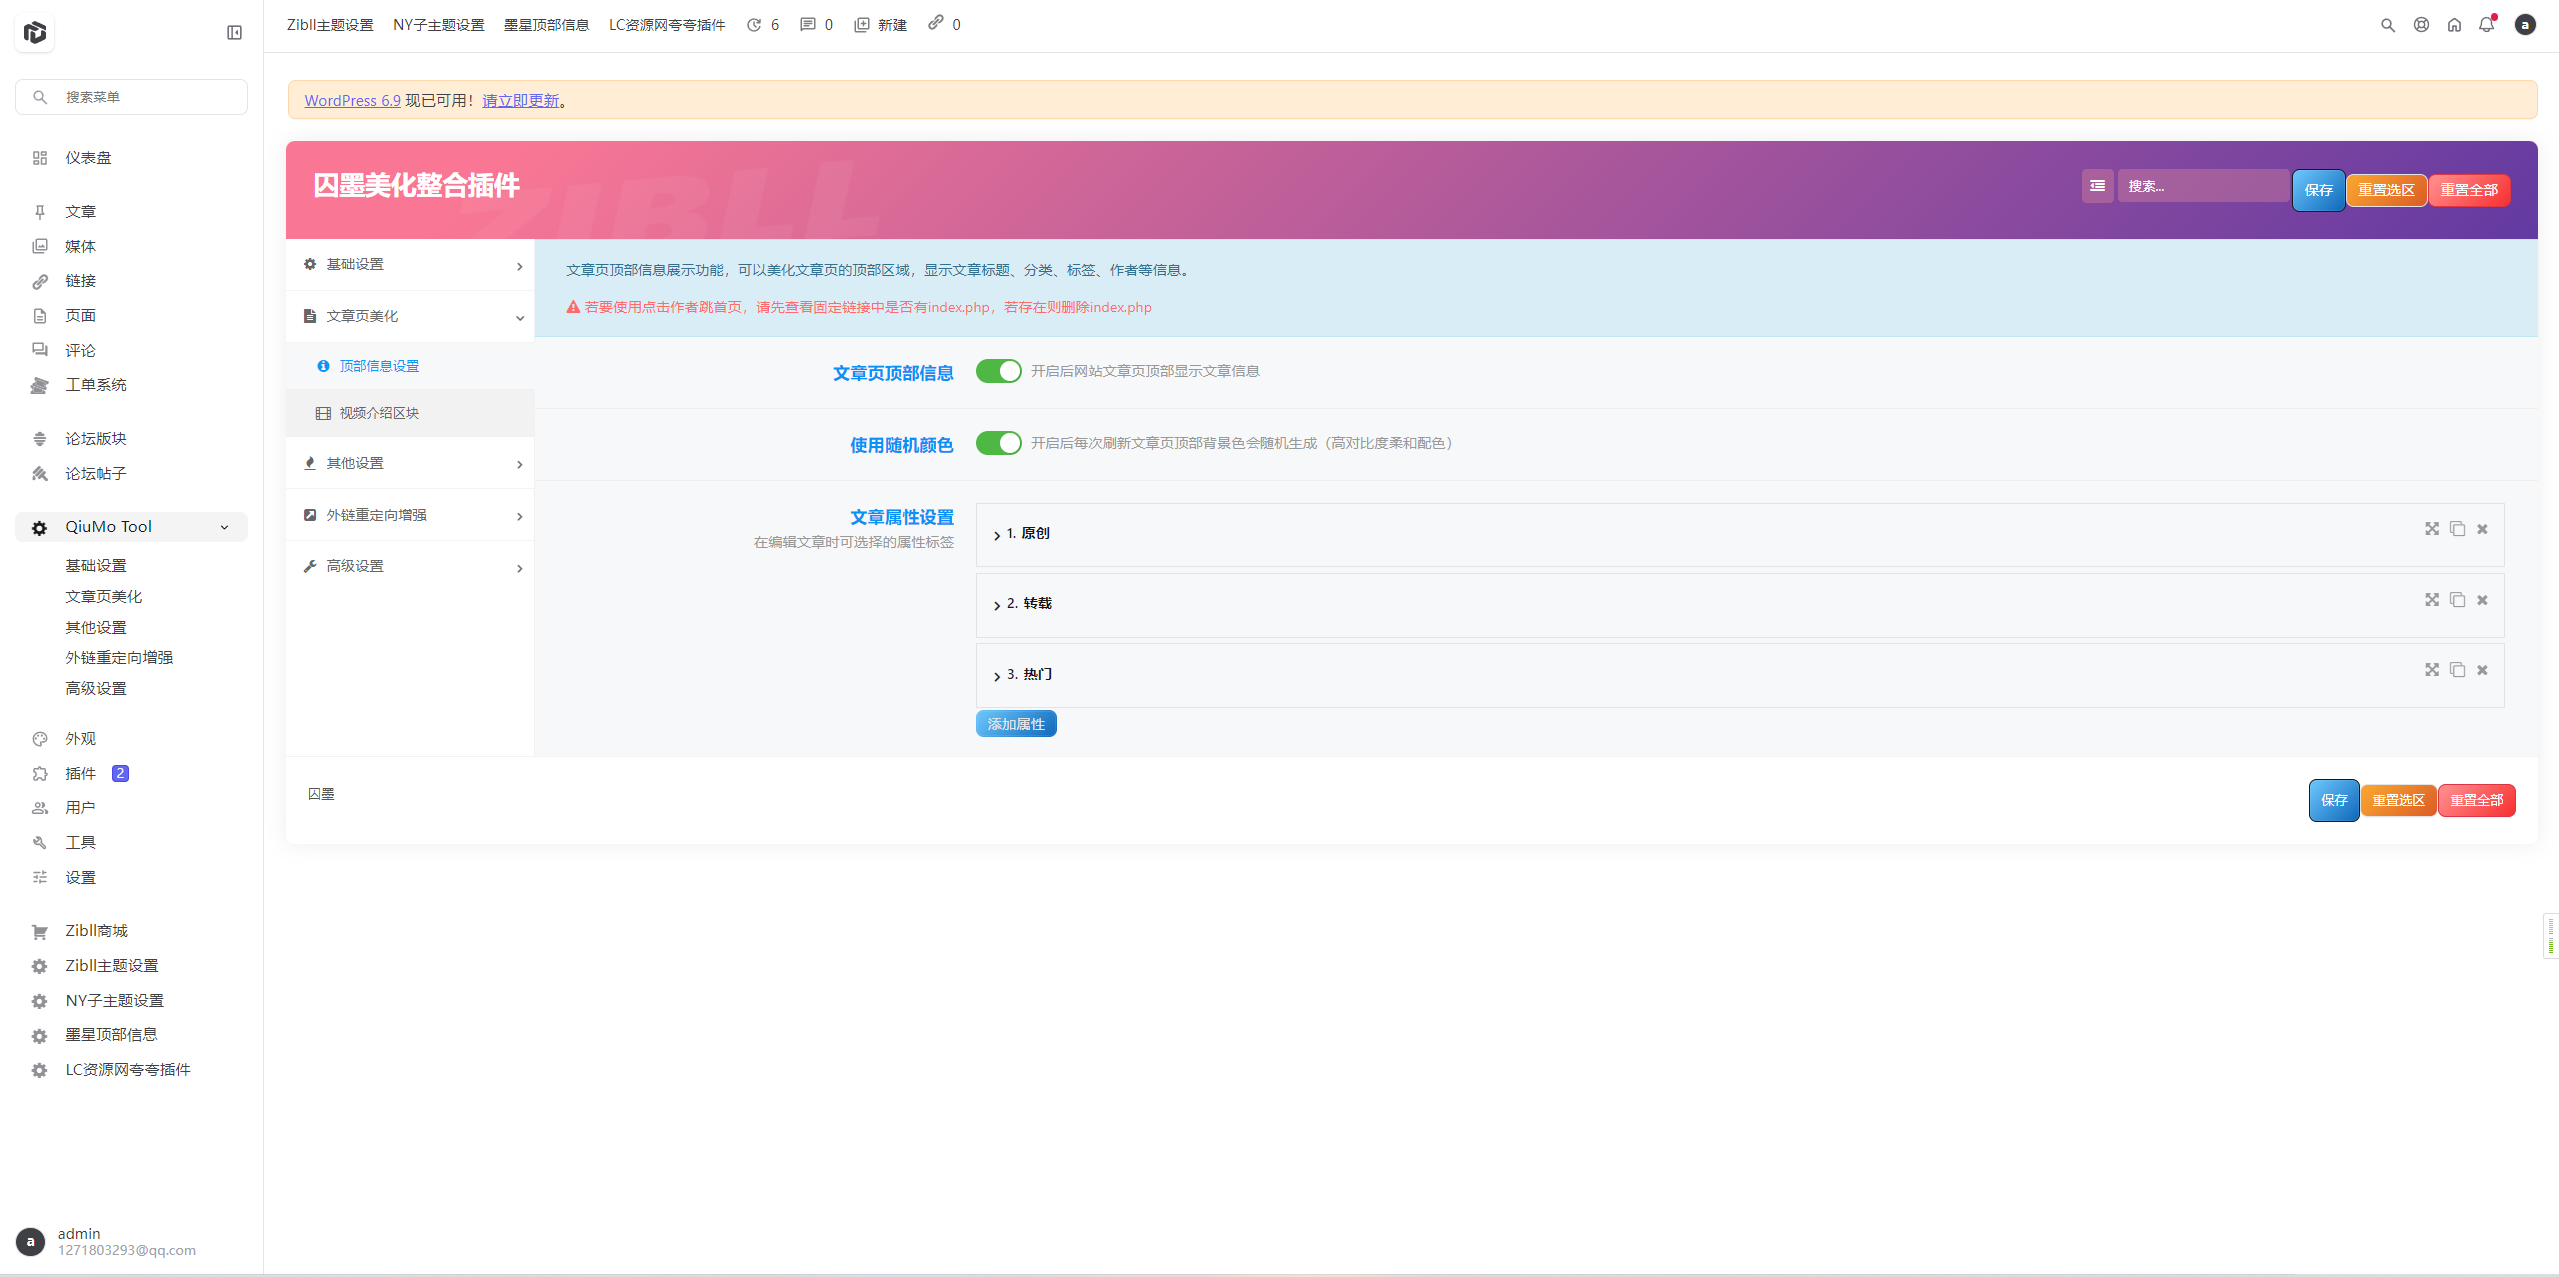
Task: Expand the 基础设置 settings section
Action: click(410, 265)
